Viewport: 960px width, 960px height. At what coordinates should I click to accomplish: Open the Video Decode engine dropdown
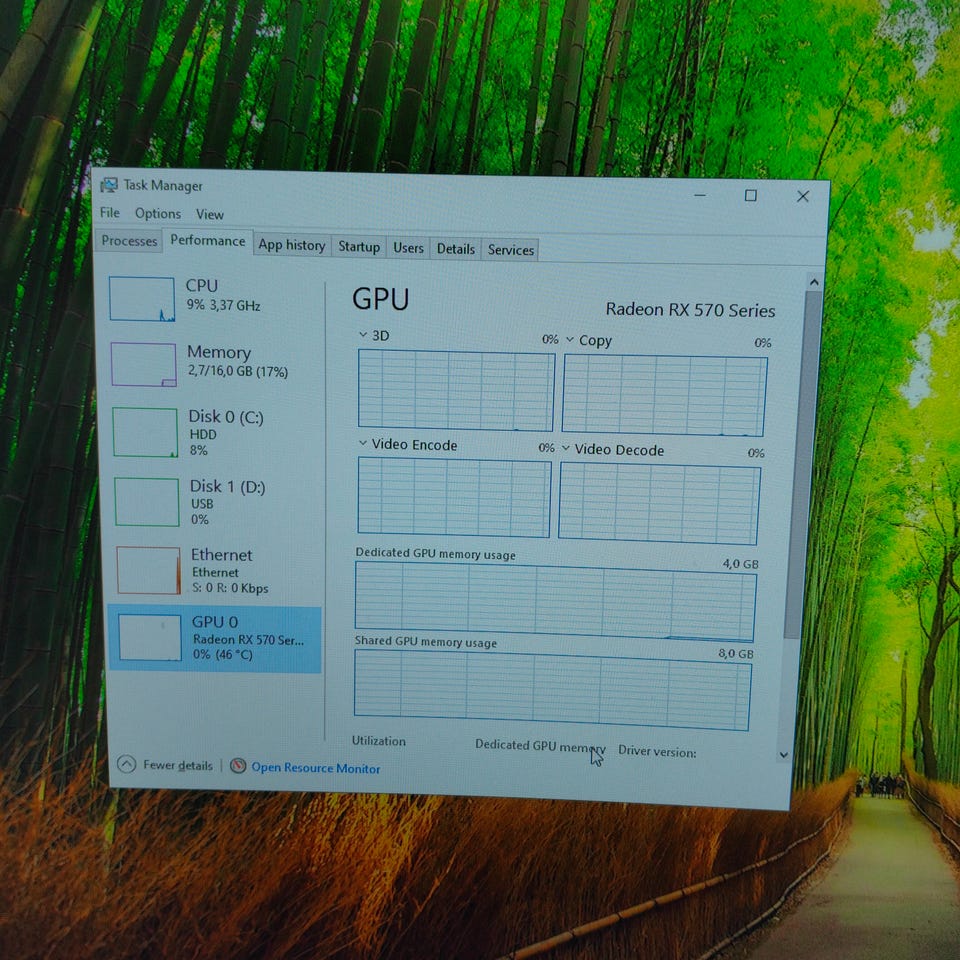tap(566, 448)
